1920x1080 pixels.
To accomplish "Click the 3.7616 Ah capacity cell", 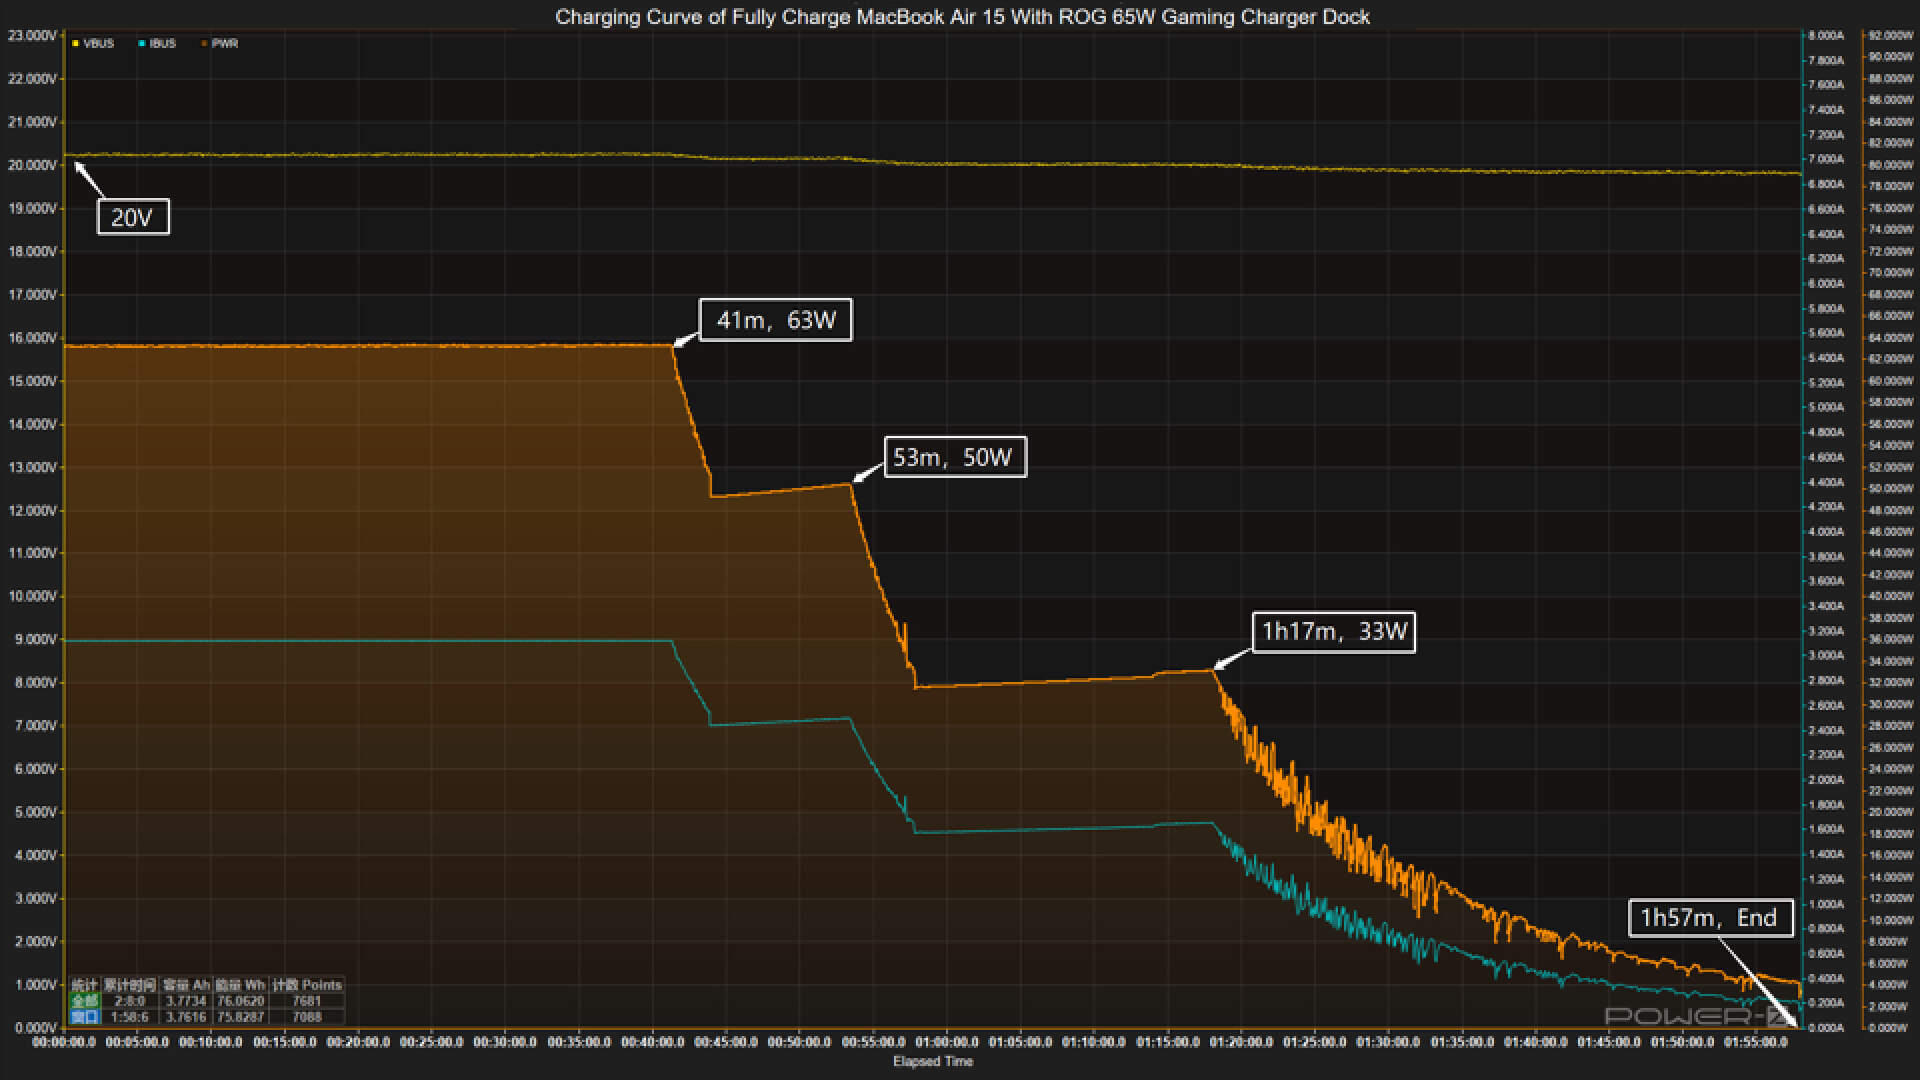I will (x=186, y=1017).
